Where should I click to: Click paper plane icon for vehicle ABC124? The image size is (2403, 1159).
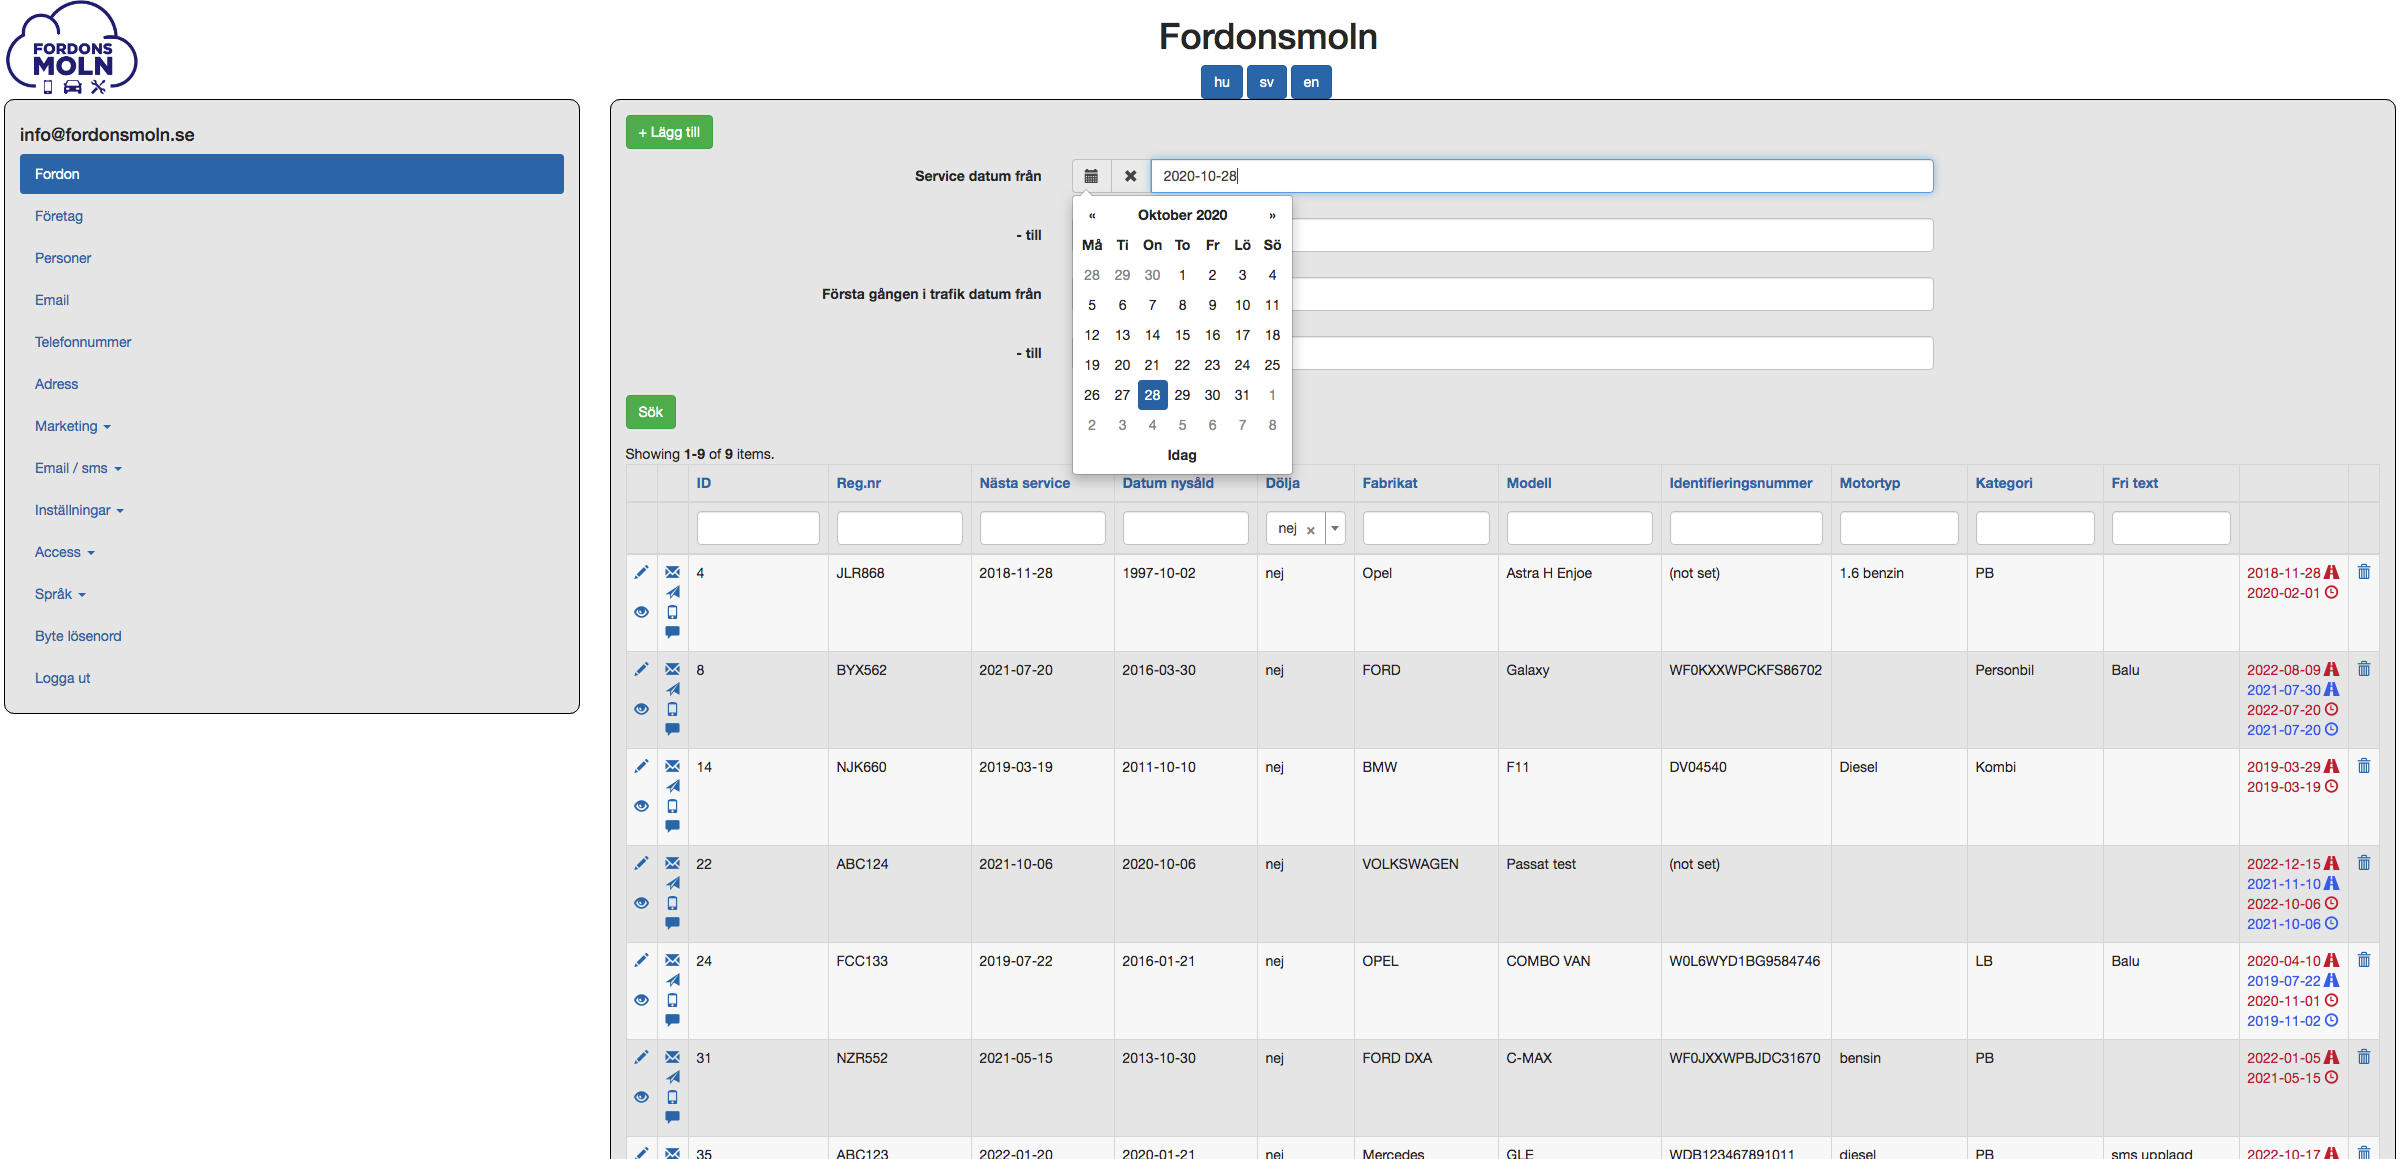pyautogui.click(x=673, y=883)
